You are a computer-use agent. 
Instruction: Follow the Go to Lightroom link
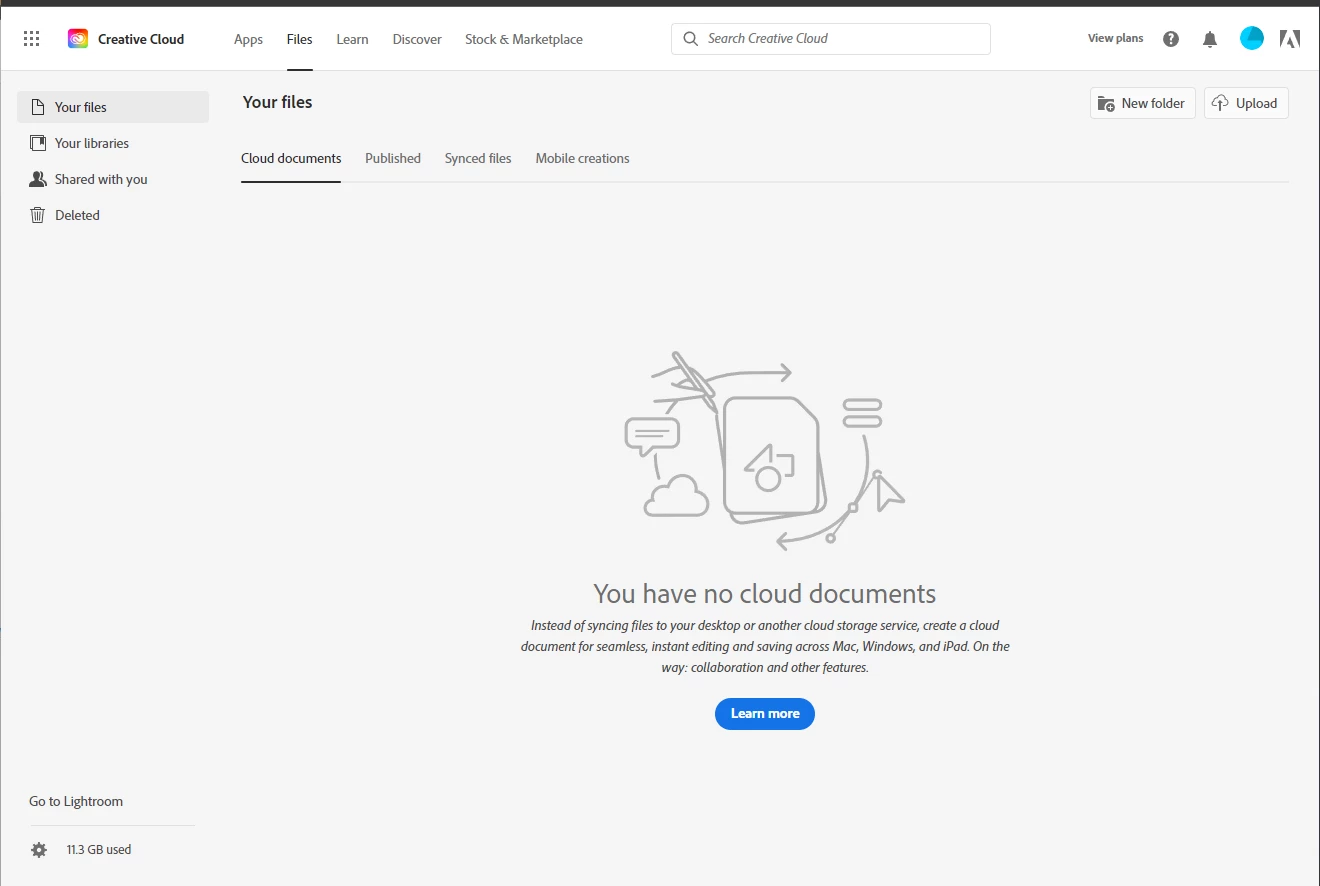(76, 801)
